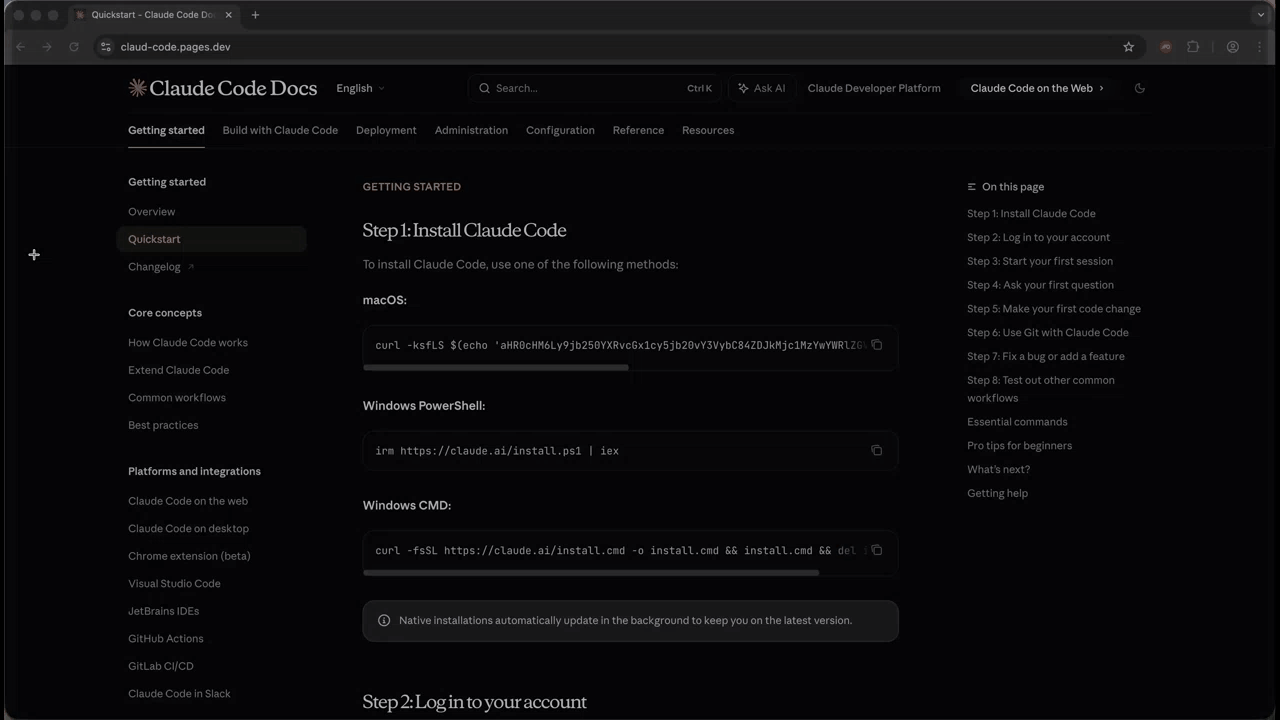Click the browser address bar
This screenshot has width=1280, height=720.
[175, 46]
